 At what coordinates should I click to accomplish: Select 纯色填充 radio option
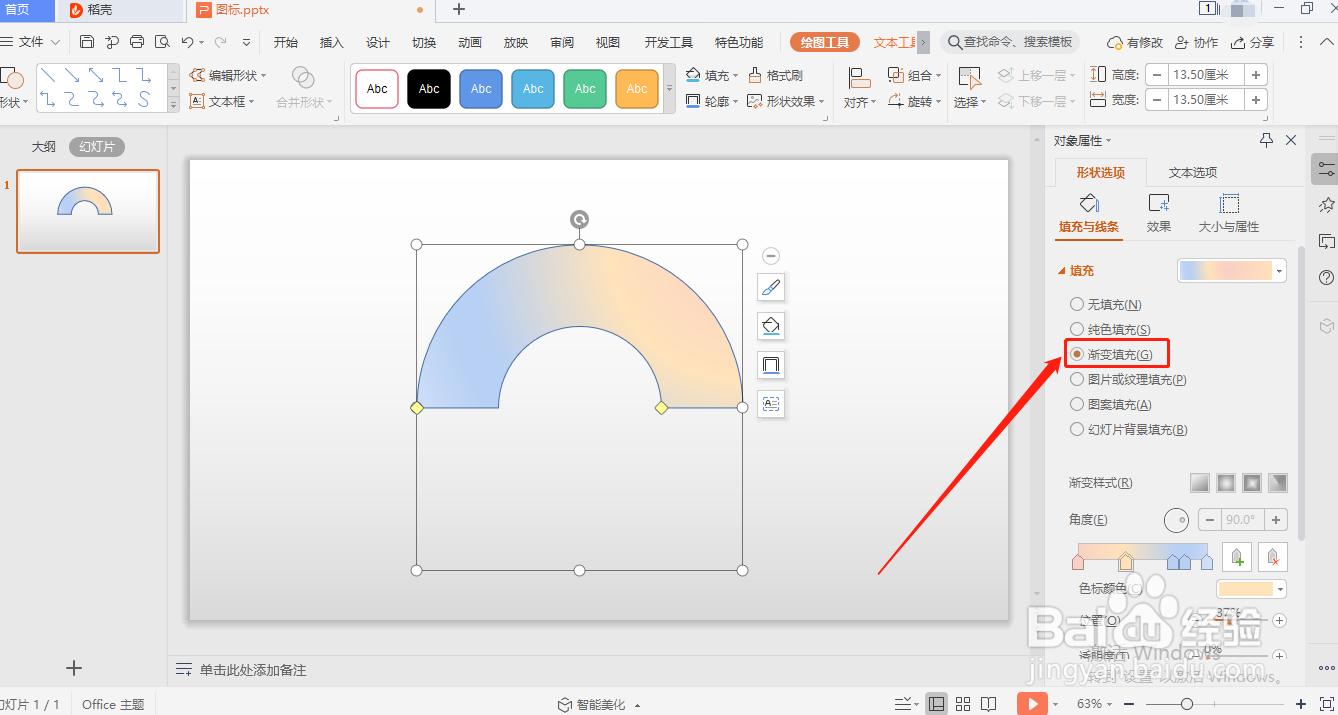(x=1110, y=329)
